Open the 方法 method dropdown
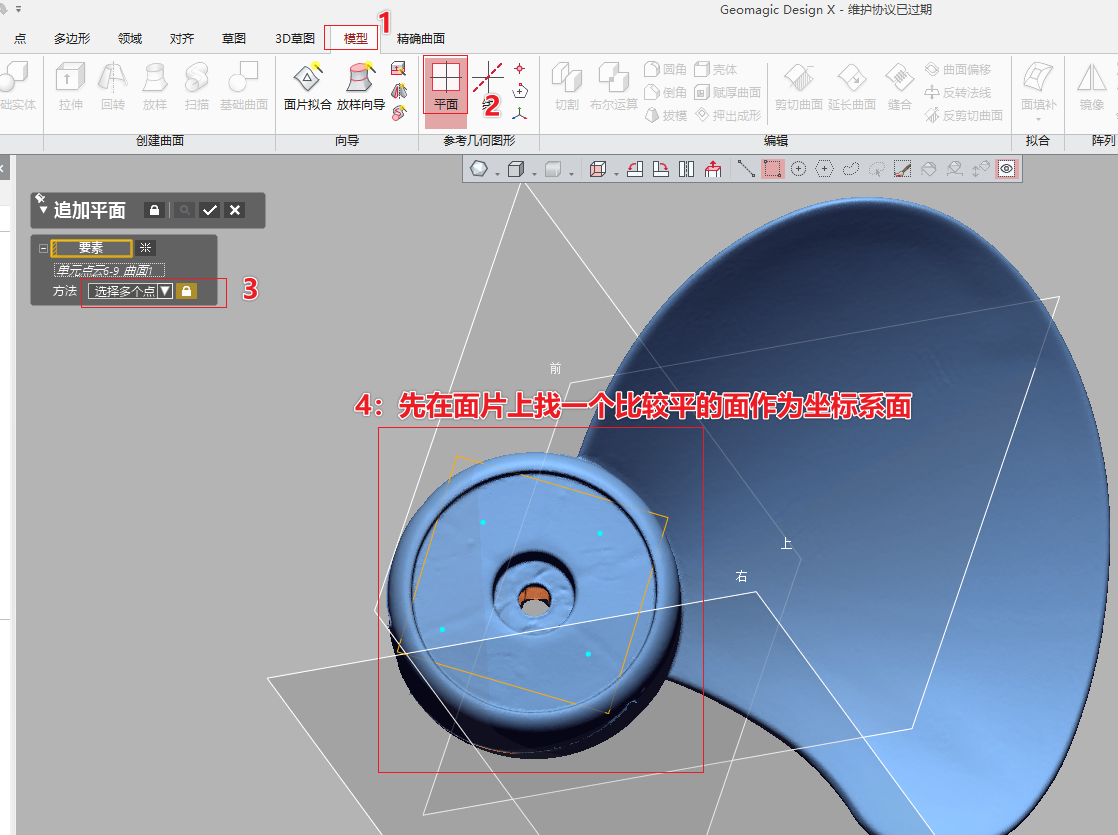 (x=166, y=290)
